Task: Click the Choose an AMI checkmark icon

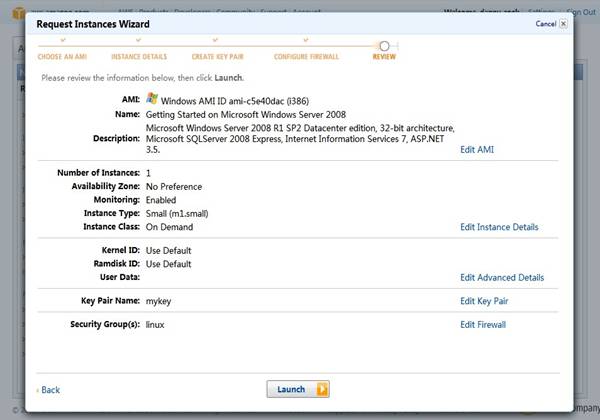Action: tap(63, 41)
